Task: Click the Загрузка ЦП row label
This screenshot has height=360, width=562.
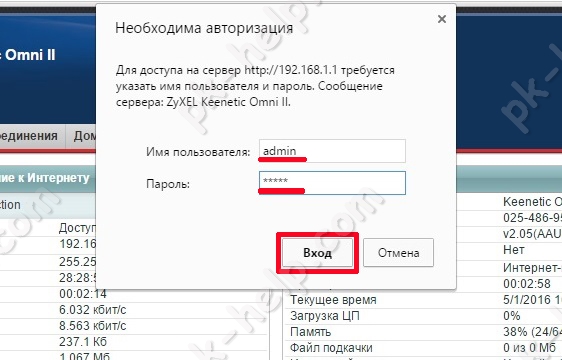Action: click(x=325, y=316)
